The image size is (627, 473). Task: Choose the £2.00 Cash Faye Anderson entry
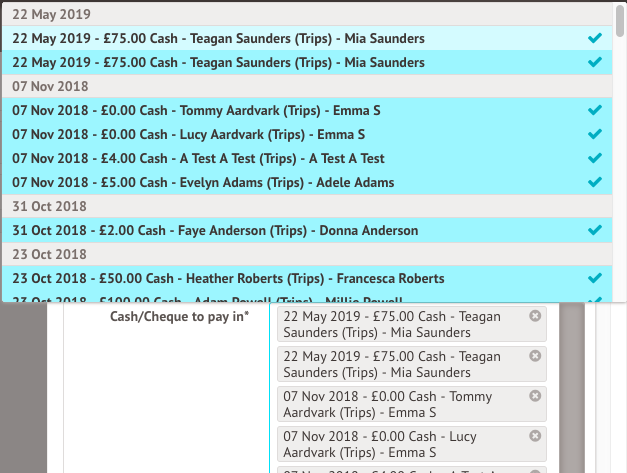215,230
